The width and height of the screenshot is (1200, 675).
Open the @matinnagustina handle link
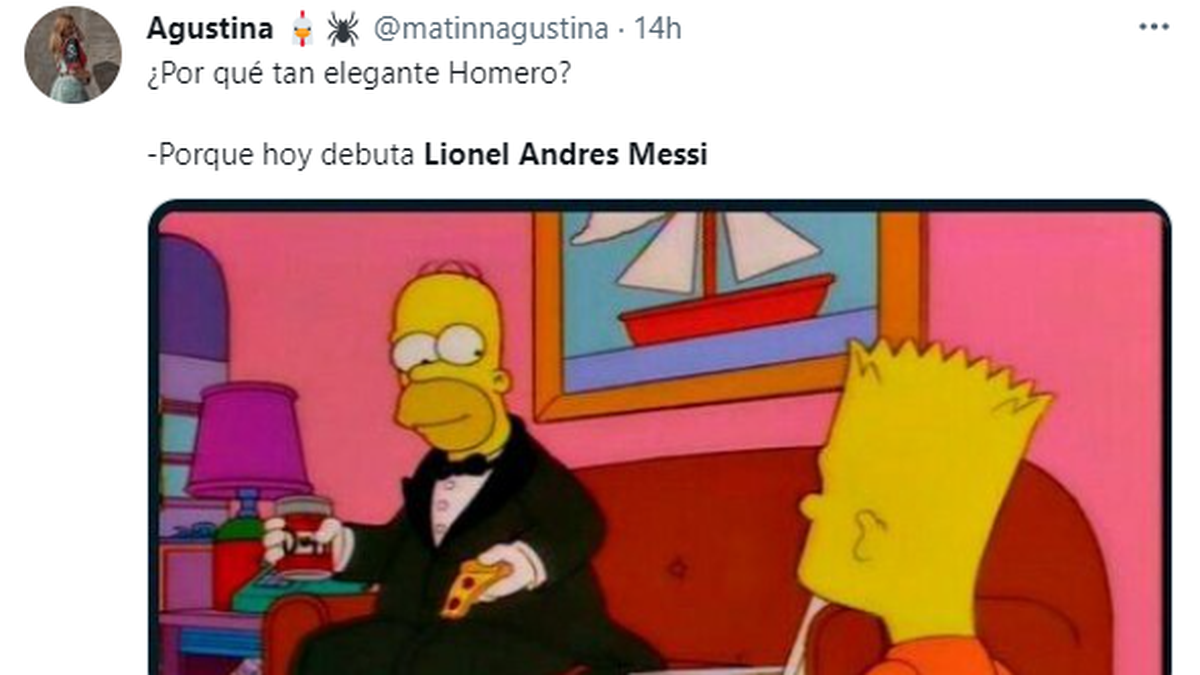pyautogui.click(x=490, y=29)
